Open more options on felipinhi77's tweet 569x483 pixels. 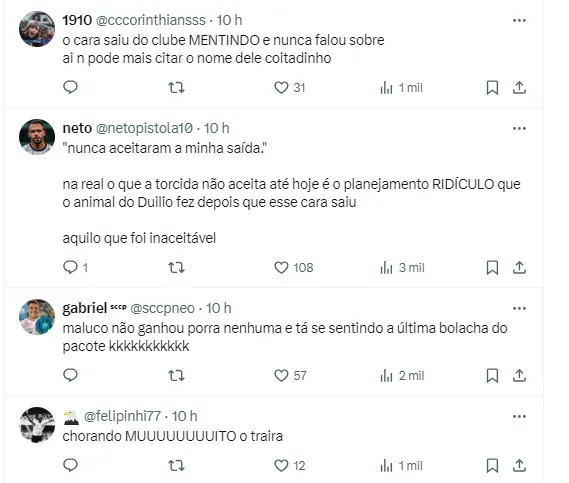coord(519,416)
